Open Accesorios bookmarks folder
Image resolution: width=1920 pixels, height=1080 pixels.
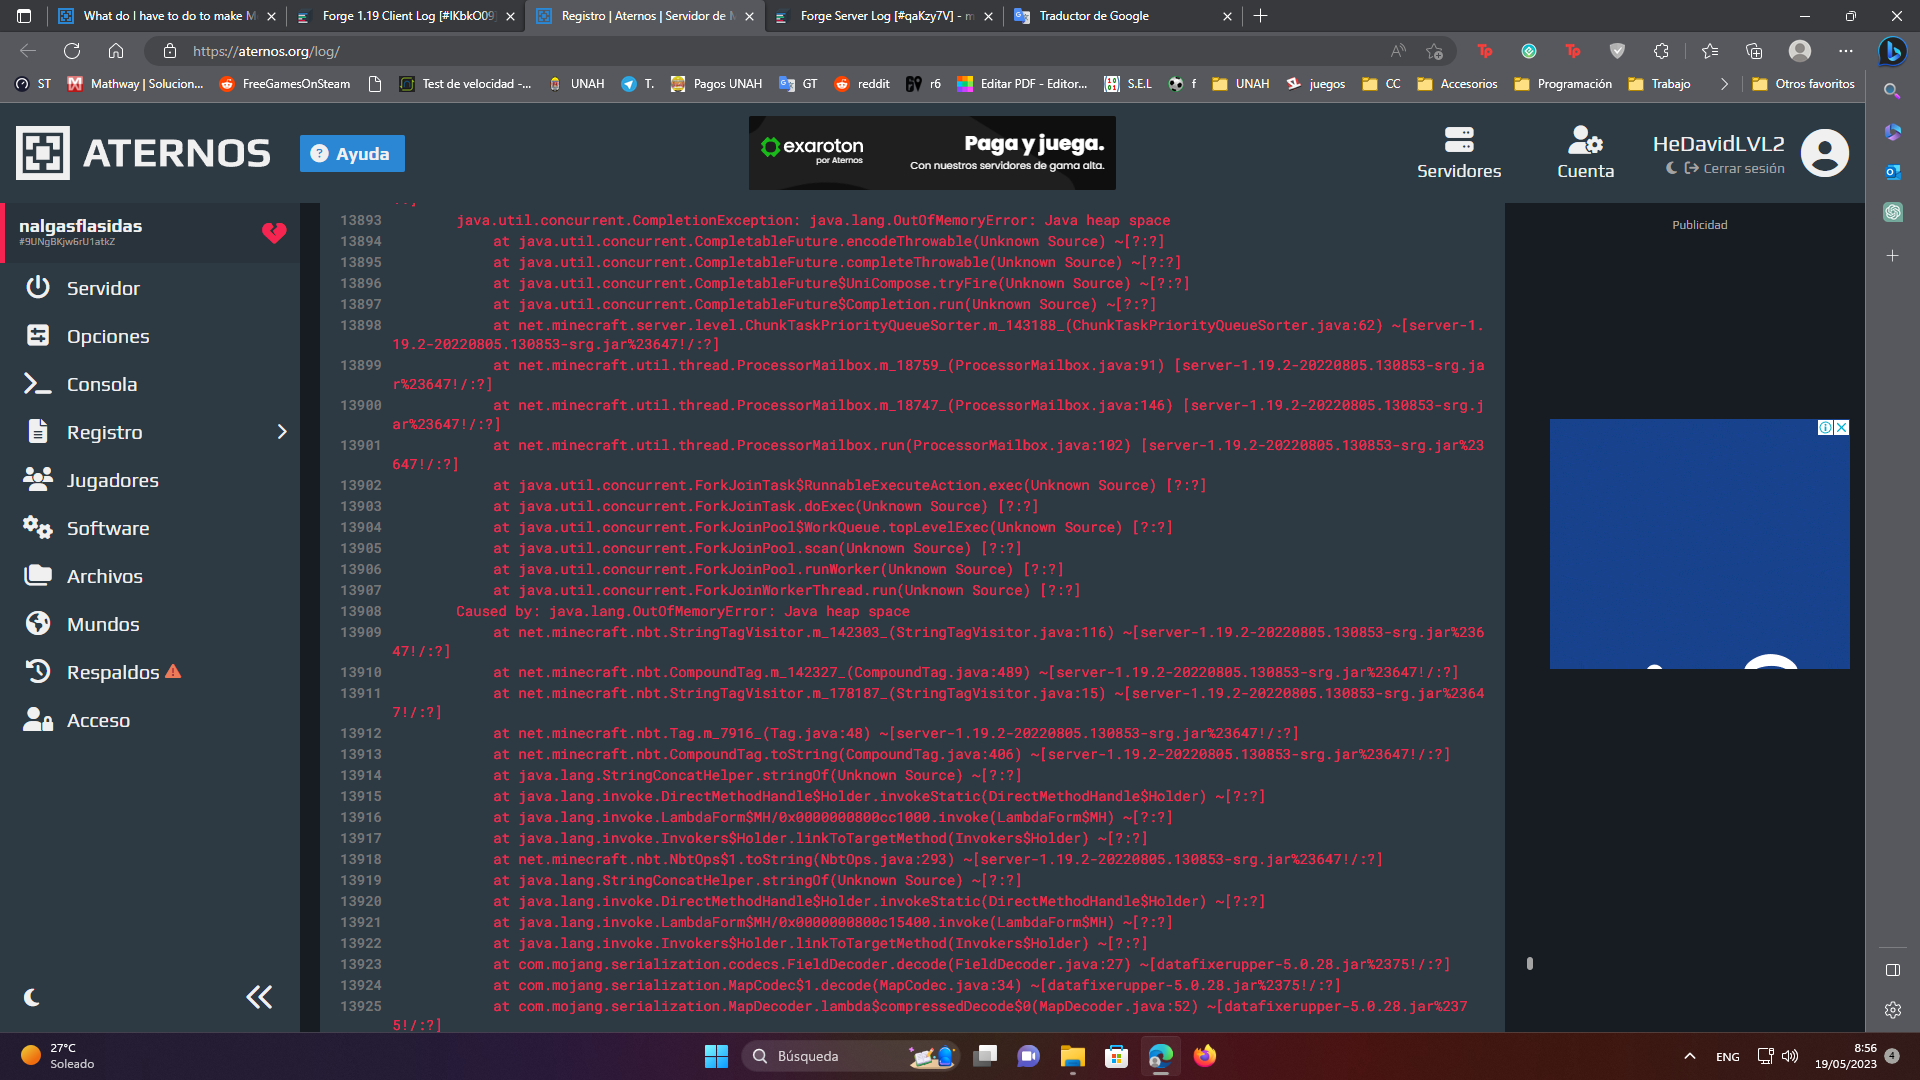[1457, 84]
